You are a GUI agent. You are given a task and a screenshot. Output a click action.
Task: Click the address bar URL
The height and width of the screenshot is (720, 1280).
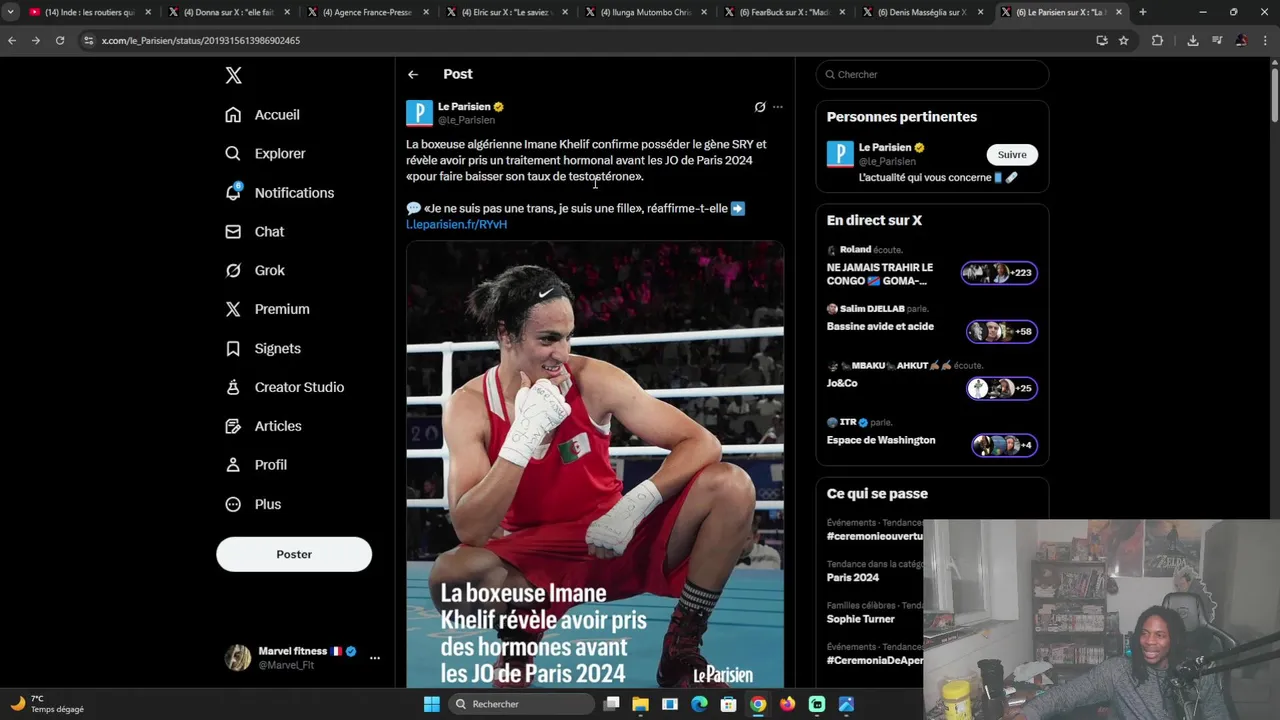pyautogui.click(x=200, y=41)
